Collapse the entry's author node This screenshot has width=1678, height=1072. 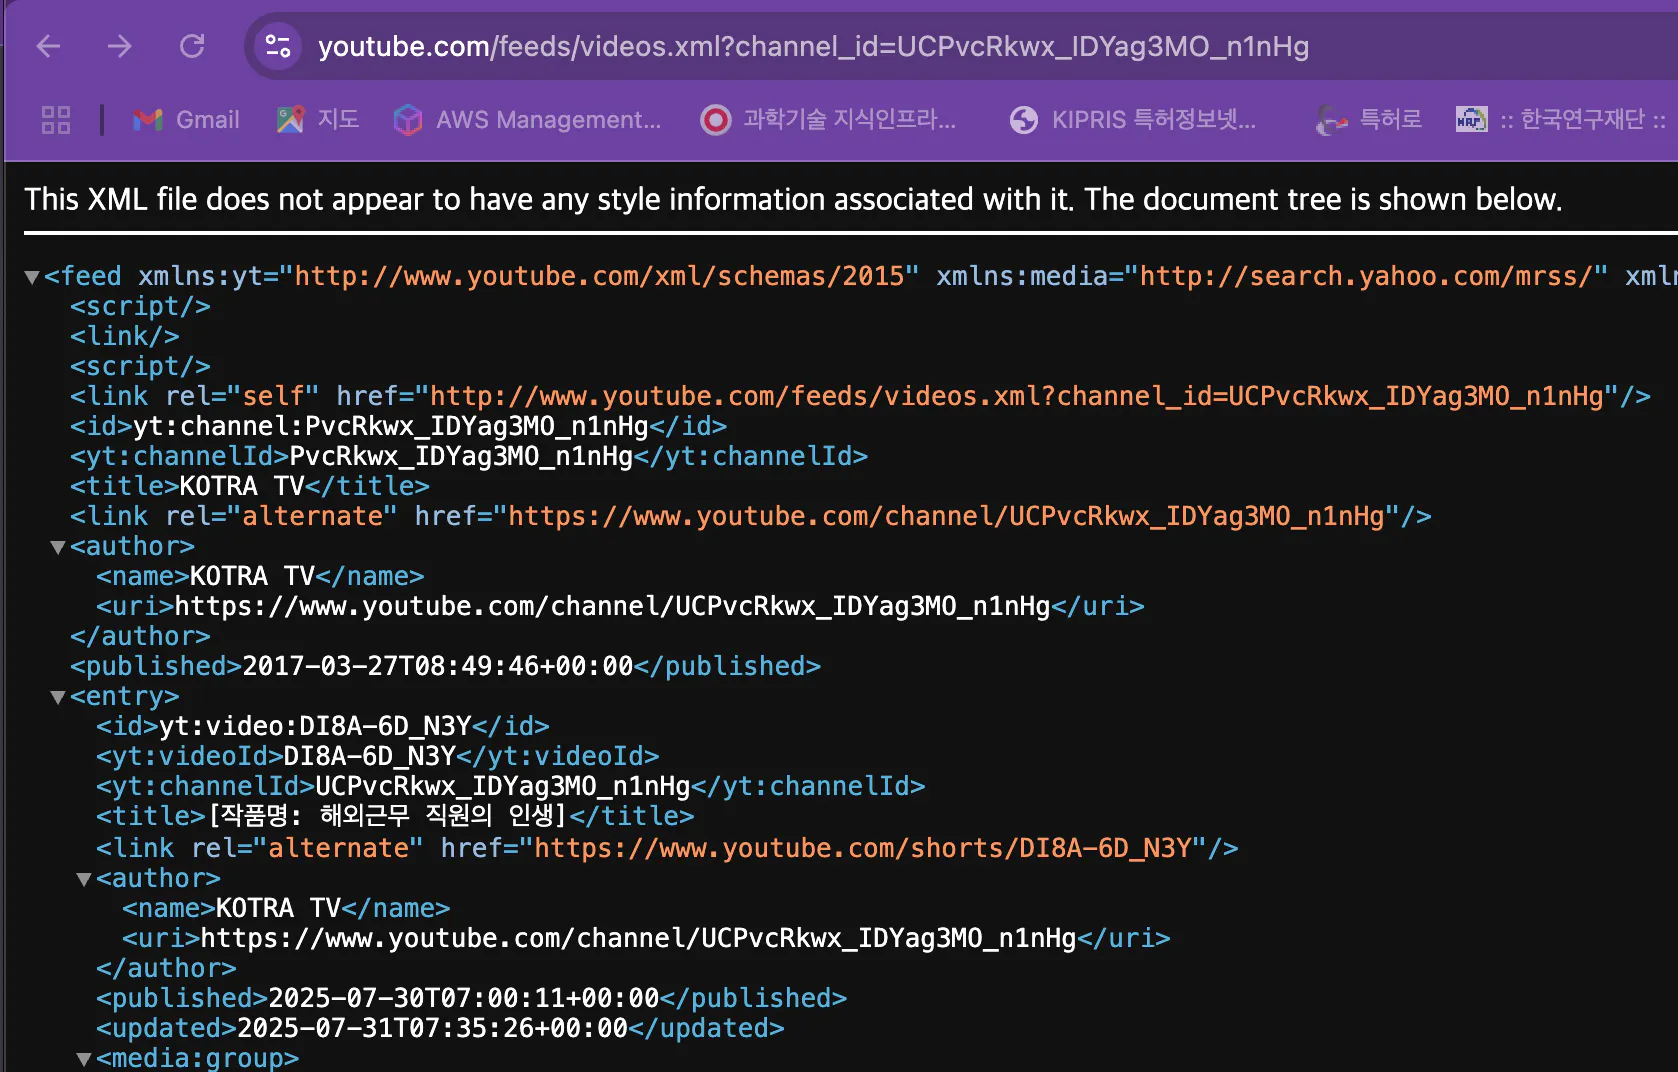(x=84, y=879)
